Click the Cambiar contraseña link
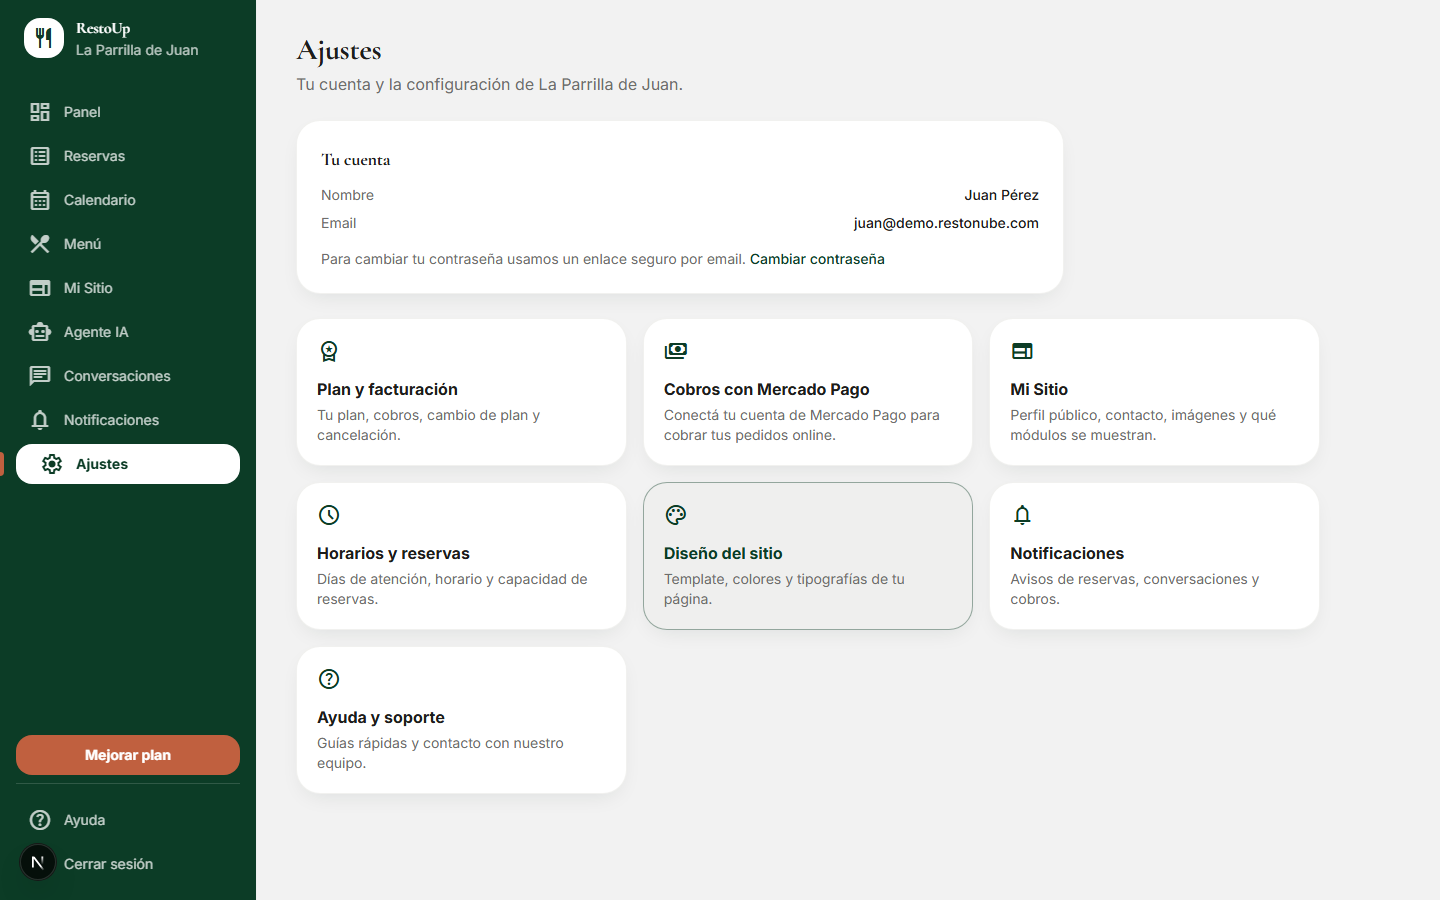 click(817, 259)
